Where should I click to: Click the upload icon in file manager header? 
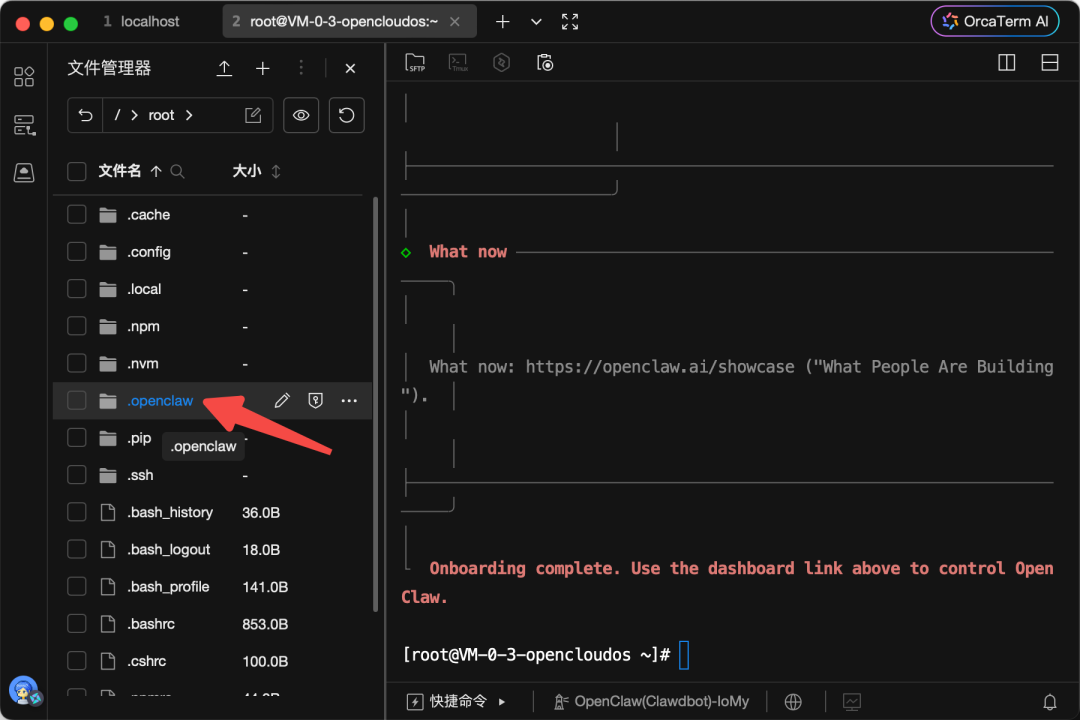224,68
